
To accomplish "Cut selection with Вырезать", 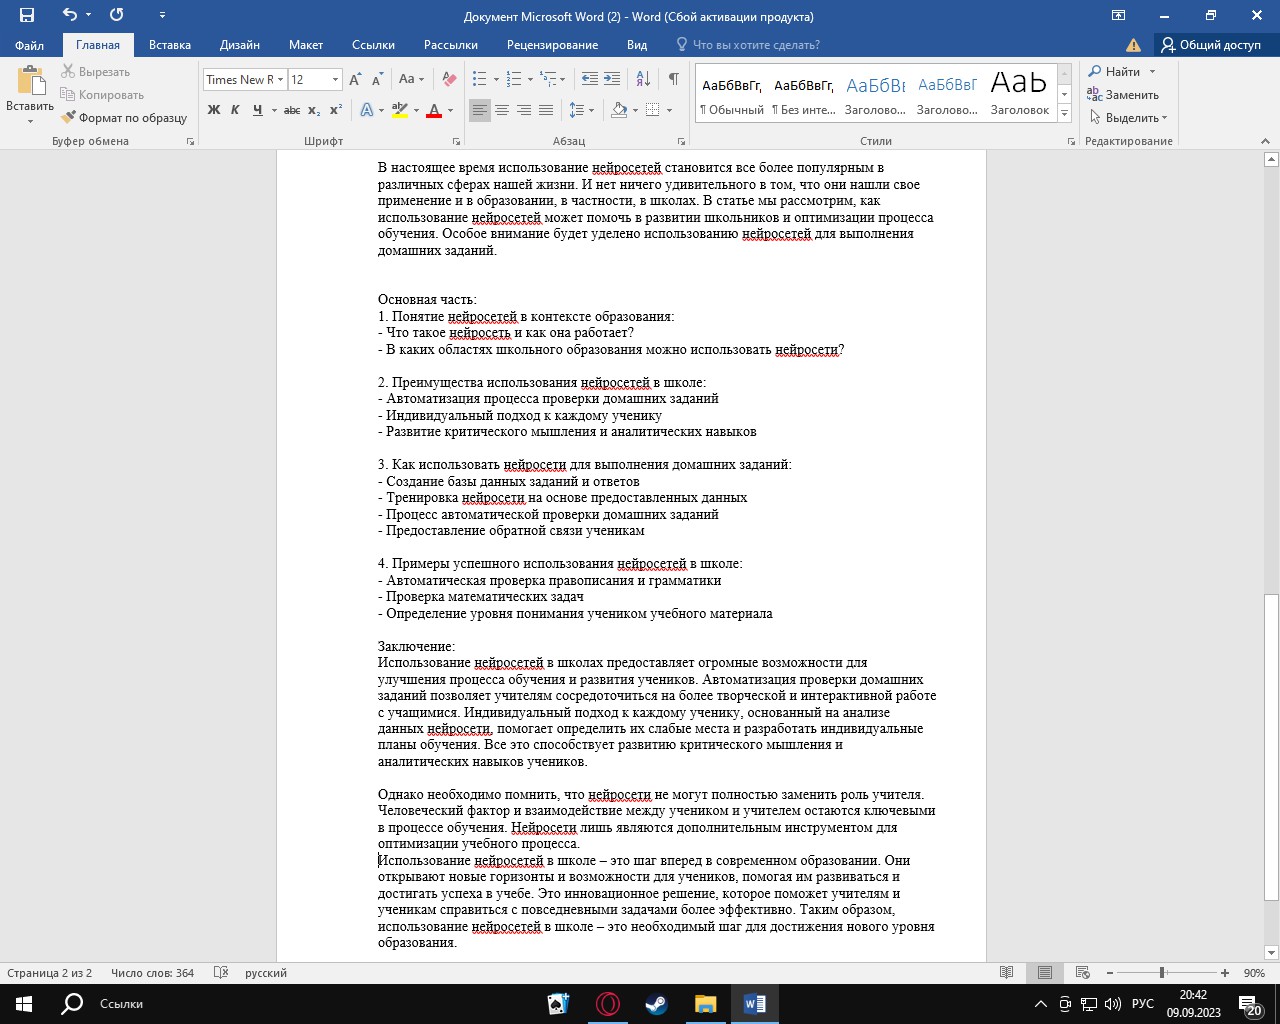I will point(96,72).
